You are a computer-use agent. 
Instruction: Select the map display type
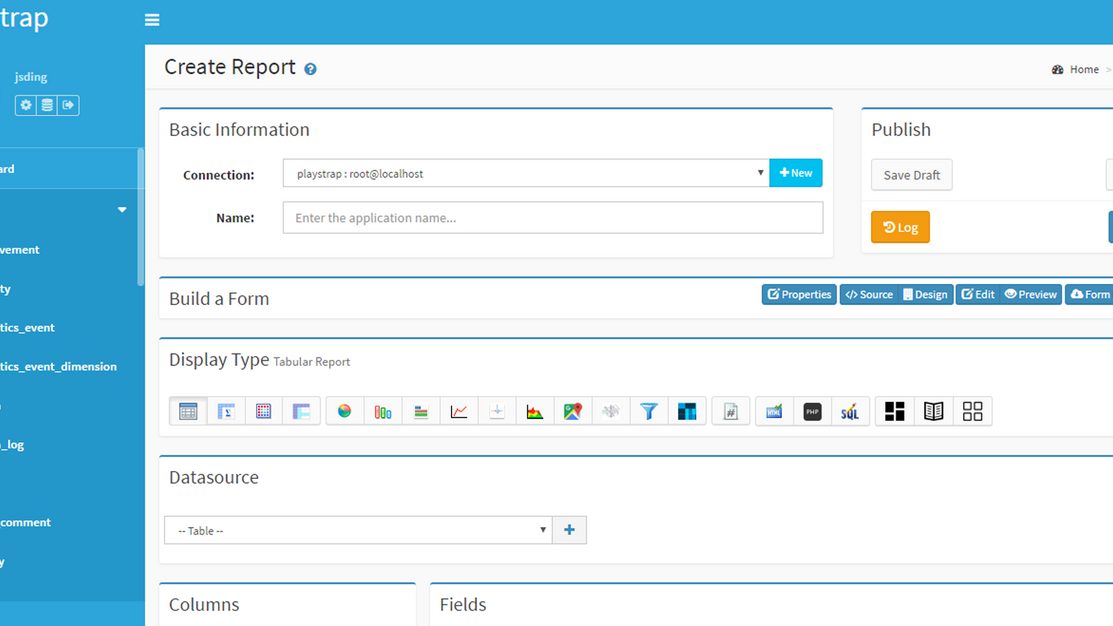[573, 412]
